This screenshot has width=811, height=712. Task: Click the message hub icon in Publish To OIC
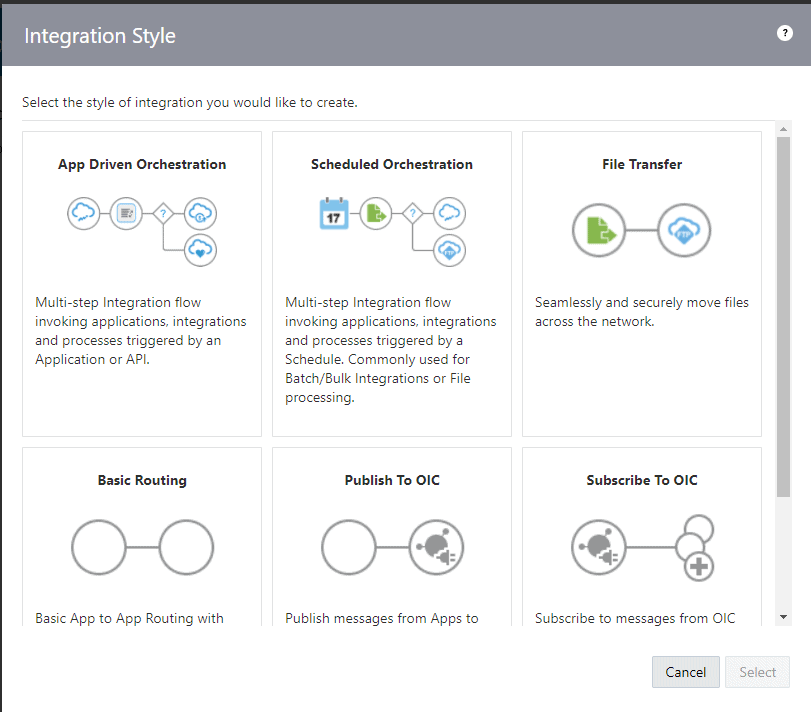pos(435,547)
